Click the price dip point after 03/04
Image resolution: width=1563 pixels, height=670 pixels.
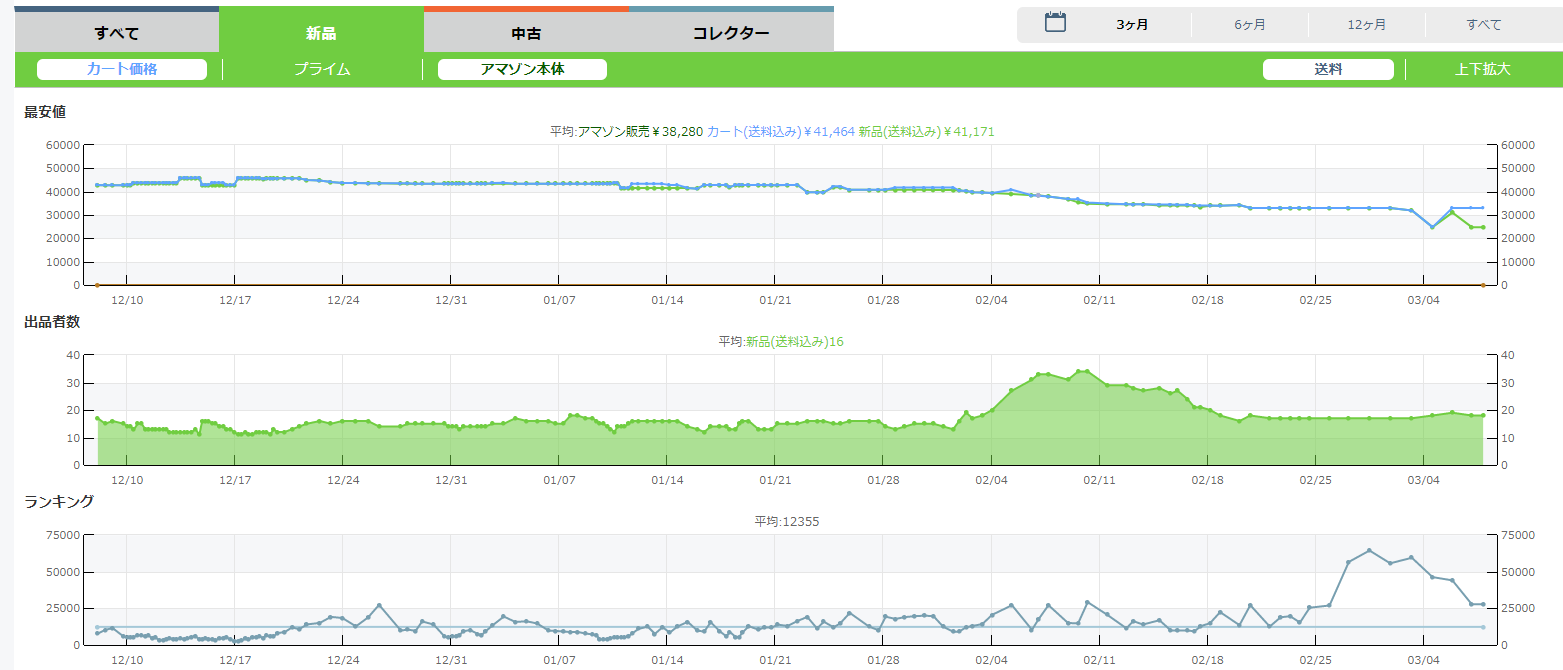click(x=1432, y=227)
